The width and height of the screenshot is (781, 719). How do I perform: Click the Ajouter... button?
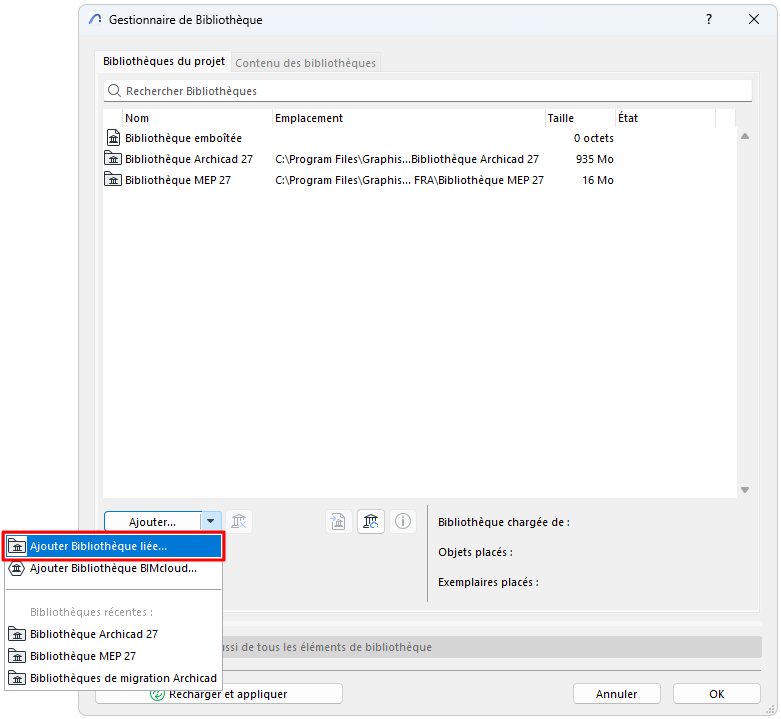pyautogui.click(x=152, y=522)
